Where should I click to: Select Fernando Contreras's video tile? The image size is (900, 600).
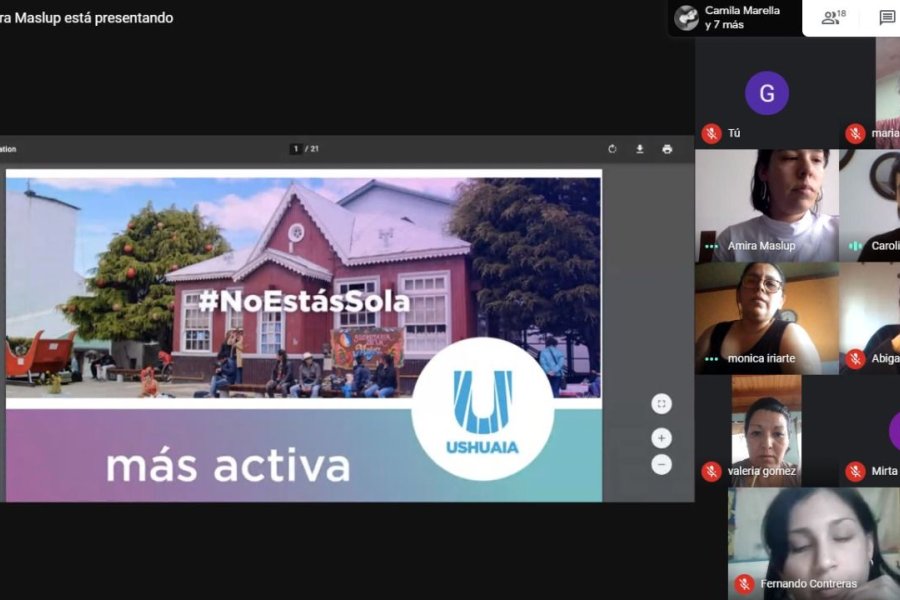(x=814, y=544)
